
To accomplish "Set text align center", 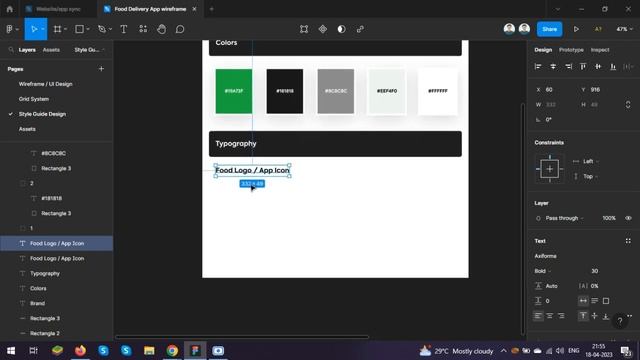I will click(x=550, y=316).
